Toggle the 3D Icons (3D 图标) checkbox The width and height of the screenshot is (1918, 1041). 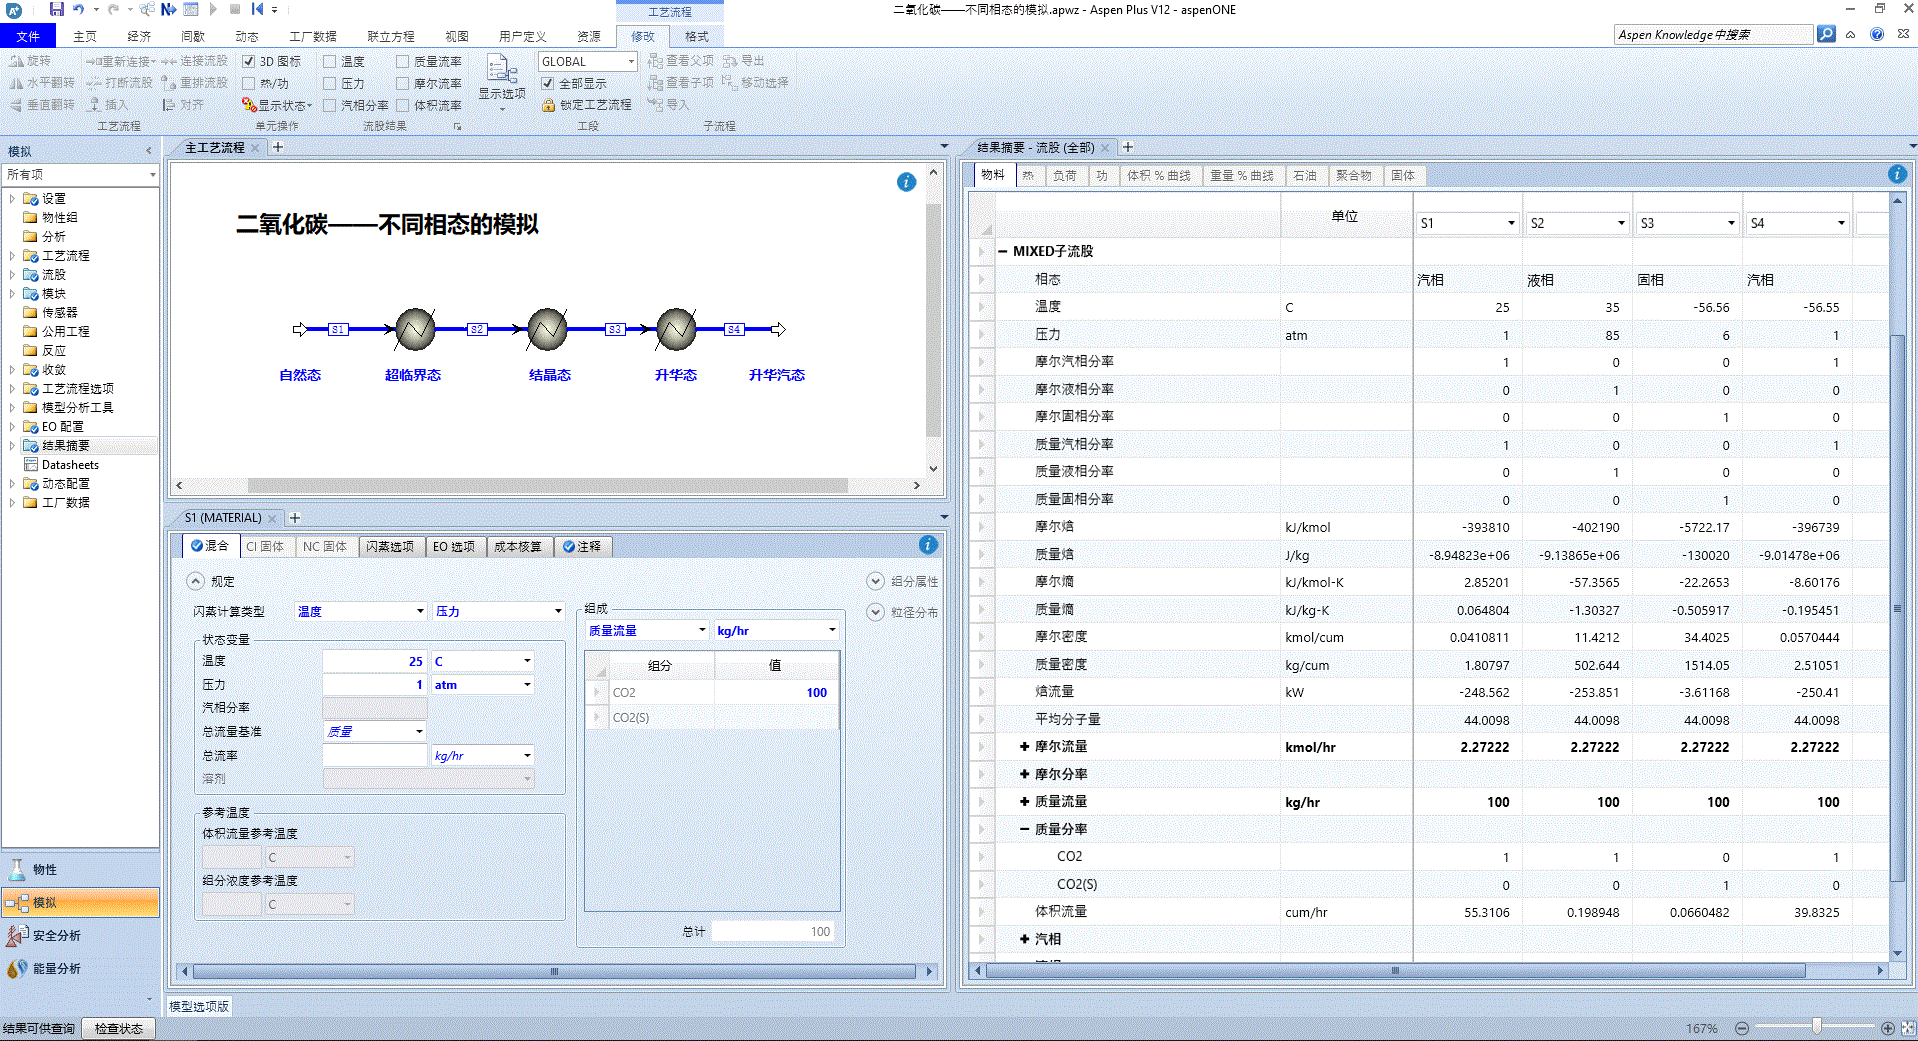pyautogui.click(x=249, y=62)
